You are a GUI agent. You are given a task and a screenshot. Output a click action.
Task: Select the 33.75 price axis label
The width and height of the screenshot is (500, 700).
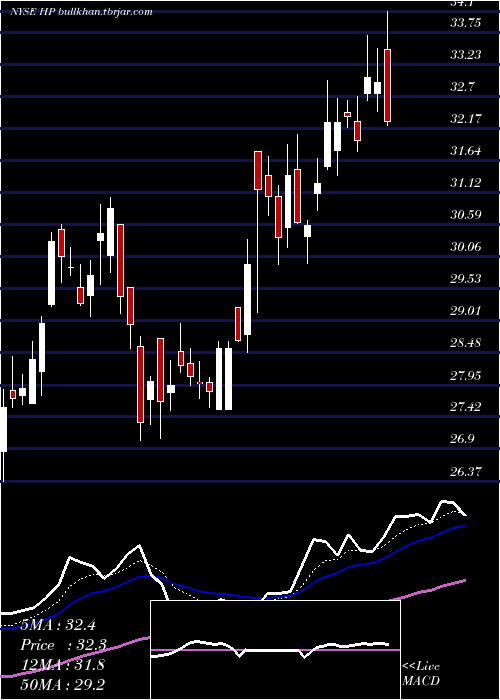pos(466,23)
